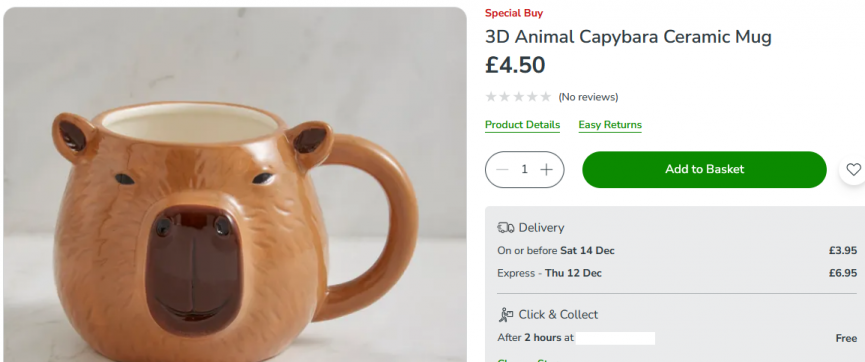Click the Delivery section heading
Screen dimensions: 865x362
pyautogui.click(x=541, y=227)
